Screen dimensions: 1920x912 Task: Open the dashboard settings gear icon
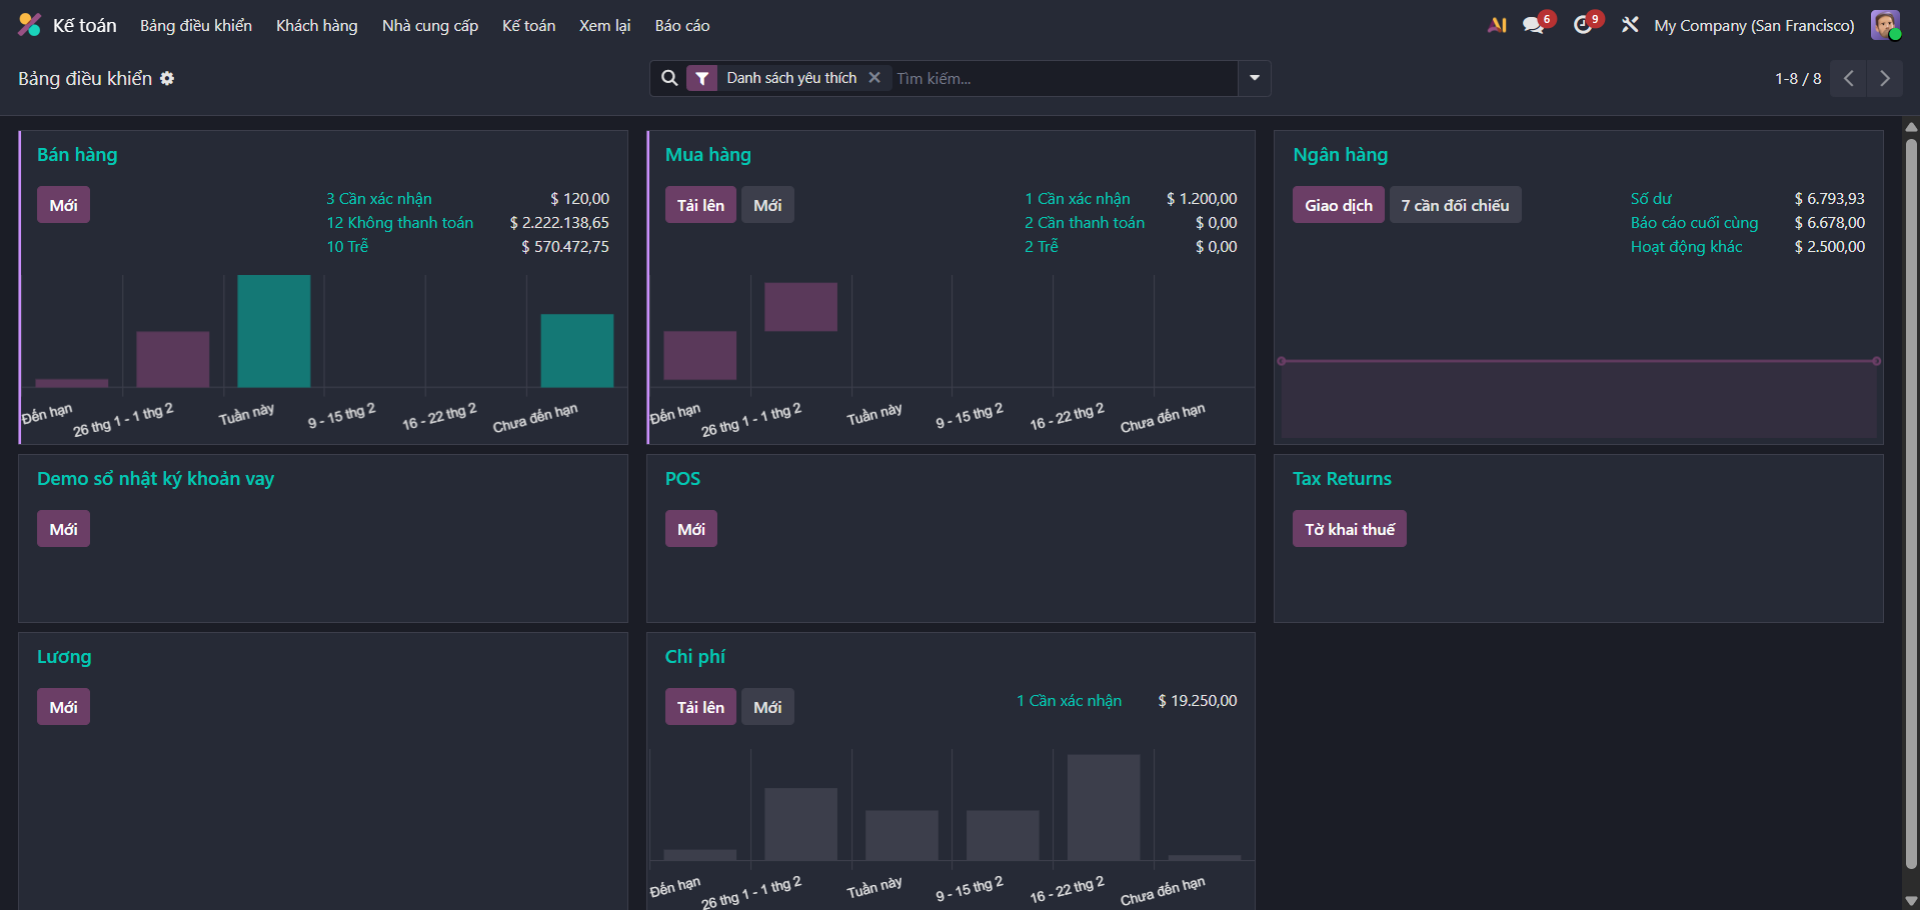(167, 78)
